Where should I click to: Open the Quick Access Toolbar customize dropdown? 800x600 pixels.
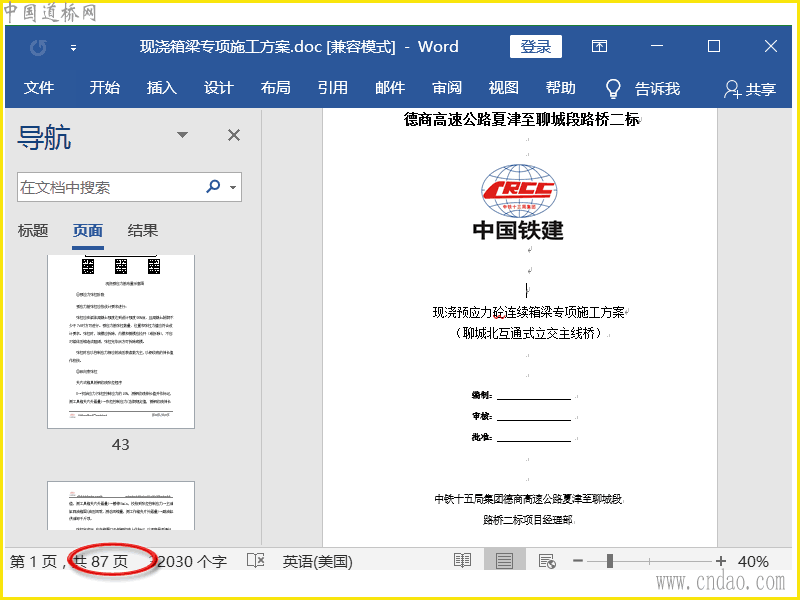pyautogui.click(x=73, y=48)
